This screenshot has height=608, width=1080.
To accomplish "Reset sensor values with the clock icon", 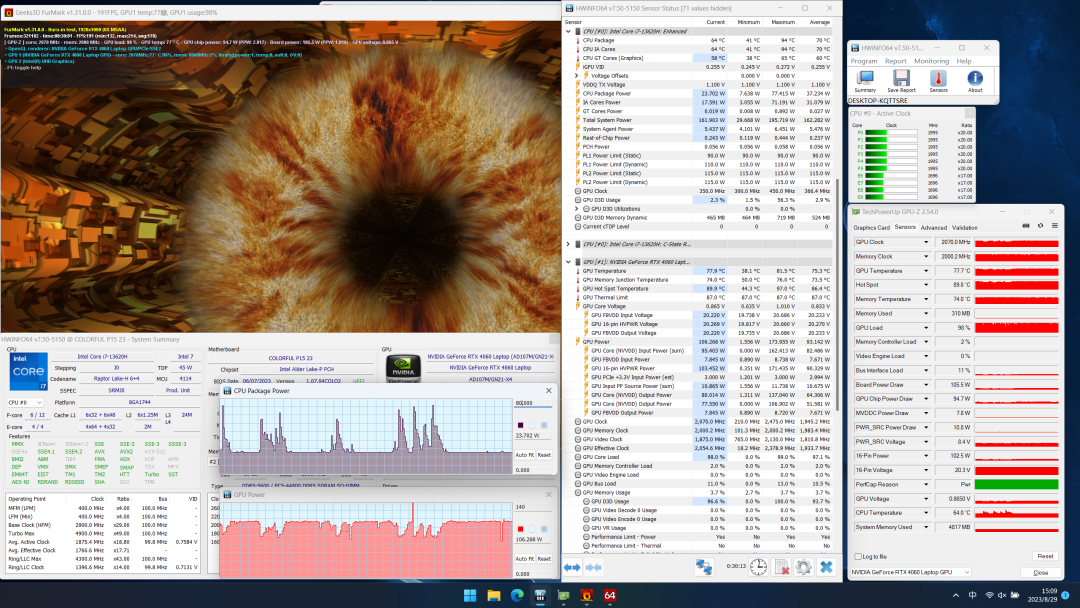I will 759,567.
